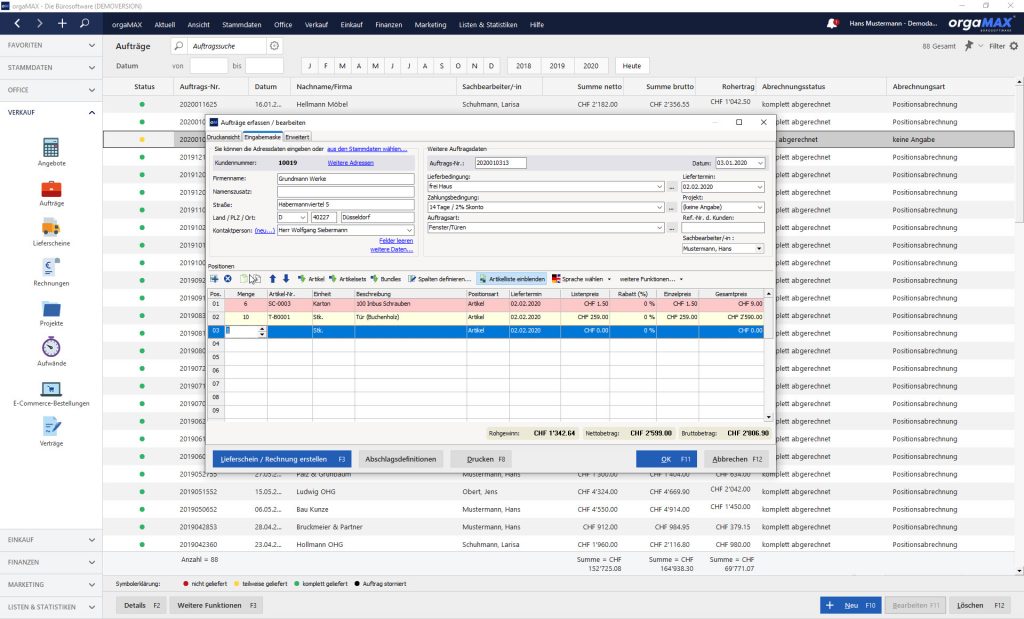
Task: Go back with the left arrow
Action: click(x=18, y=24)
